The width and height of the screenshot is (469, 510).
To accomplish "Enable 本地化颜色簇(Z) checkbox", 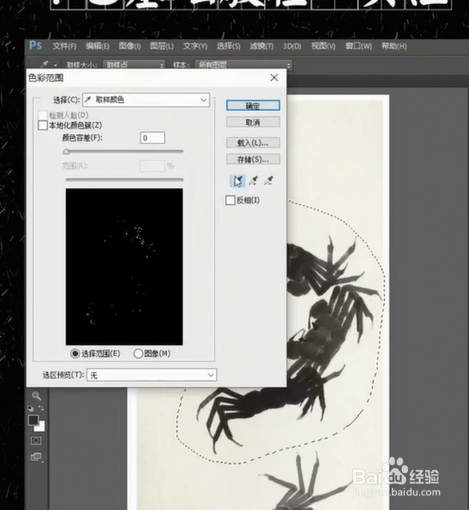I will [x=43, y=125].
